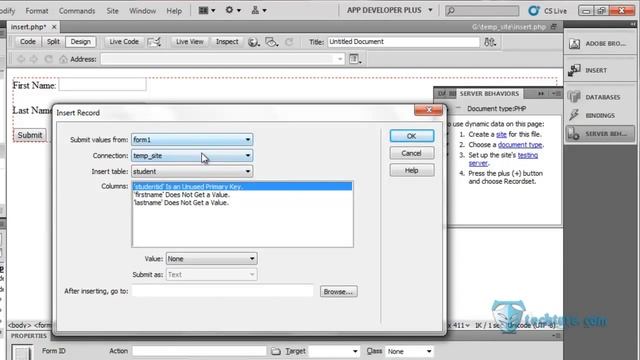Open the Address bar dropdown arrow
The width and height of the screenshot is (640, 360).
coord(340,59)
